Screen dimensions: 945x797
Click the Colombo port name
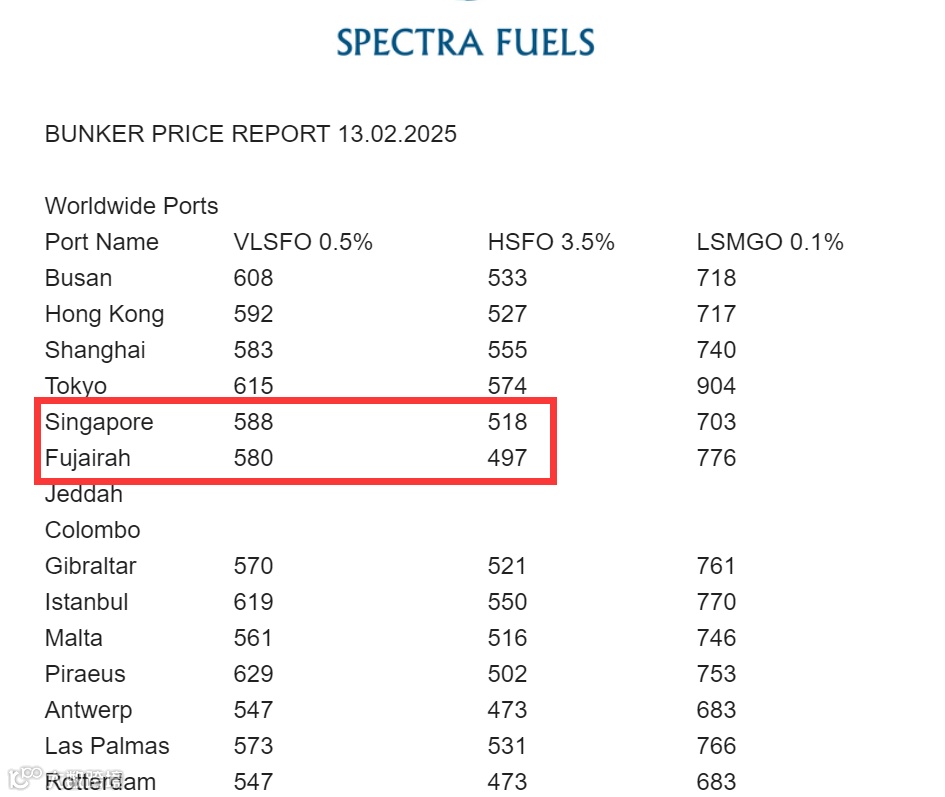[x=93, y=530]
